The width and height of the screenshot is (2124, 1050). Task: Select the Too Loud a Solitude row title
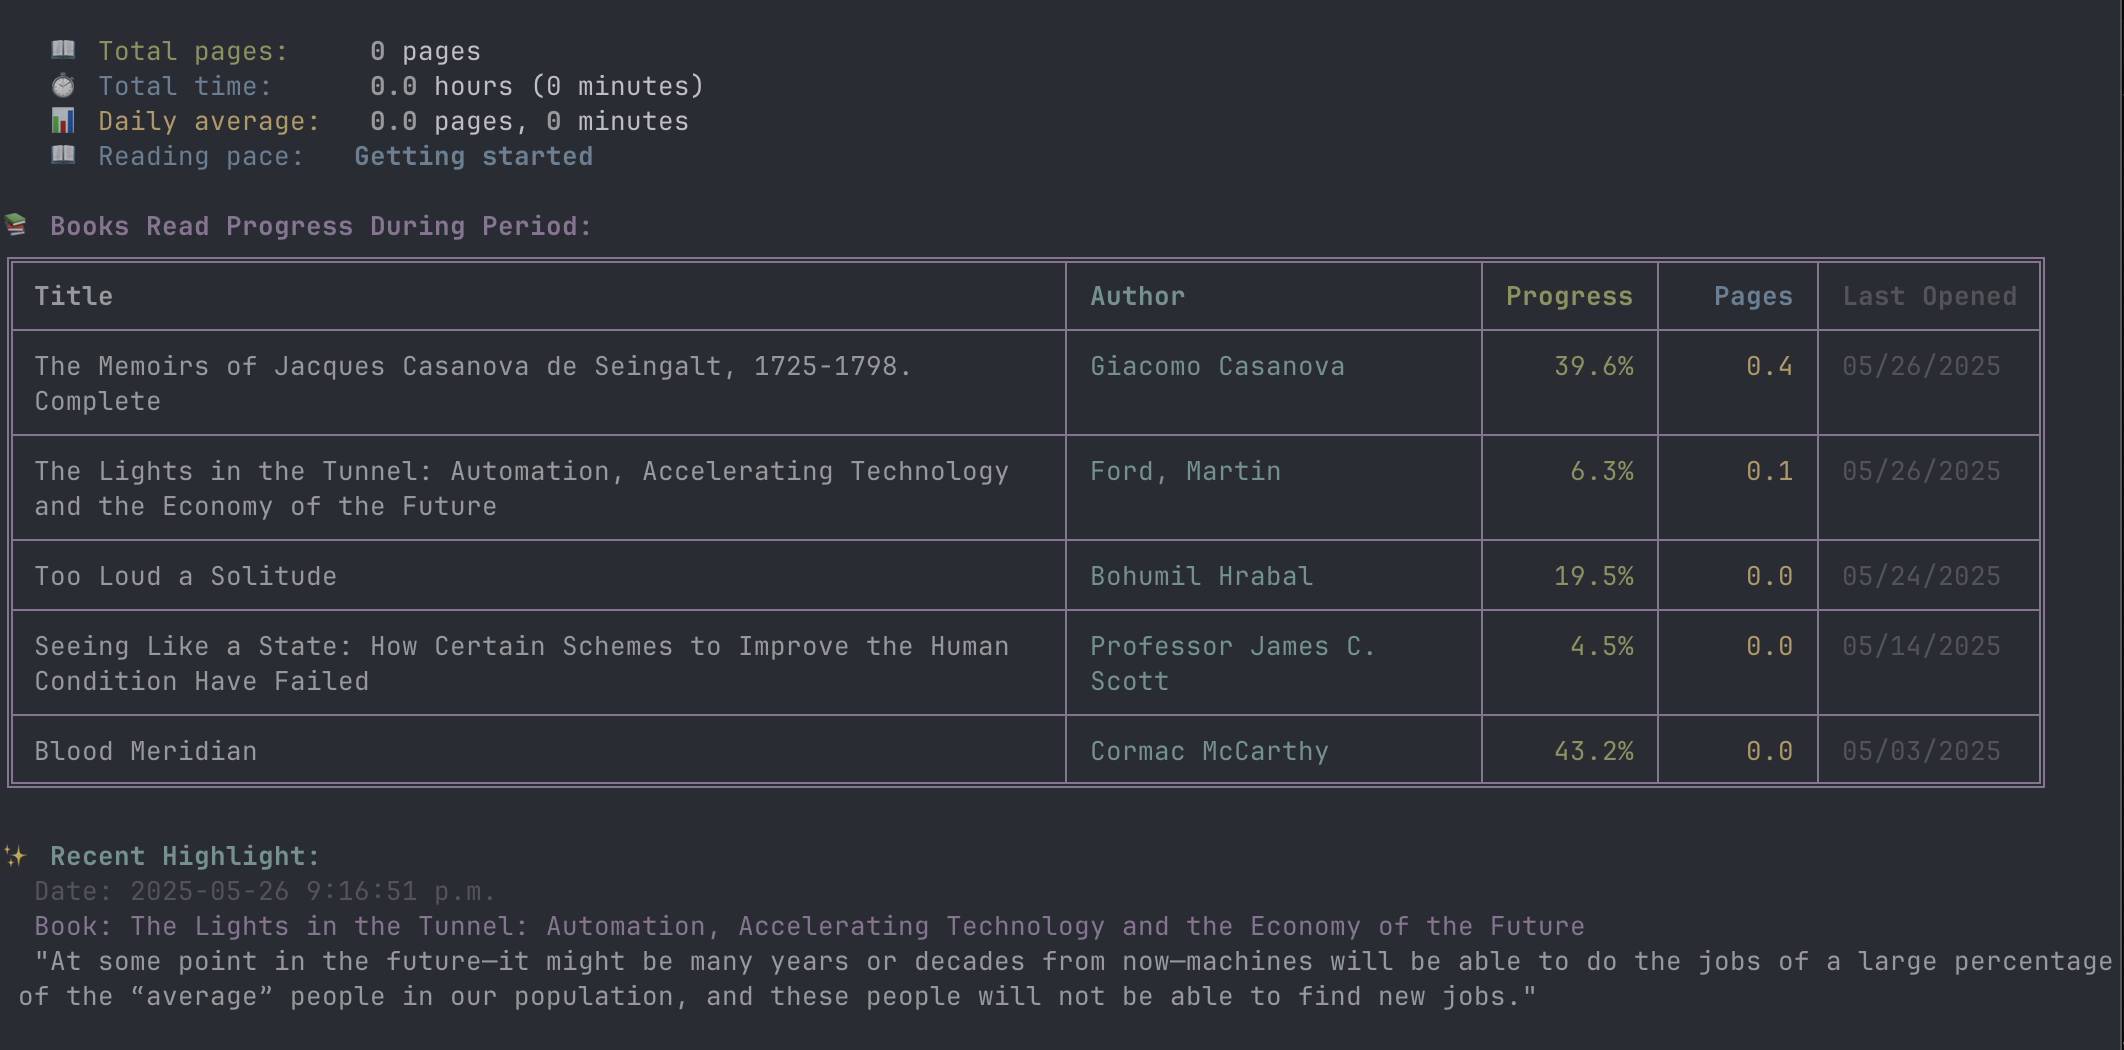point(186,576)
